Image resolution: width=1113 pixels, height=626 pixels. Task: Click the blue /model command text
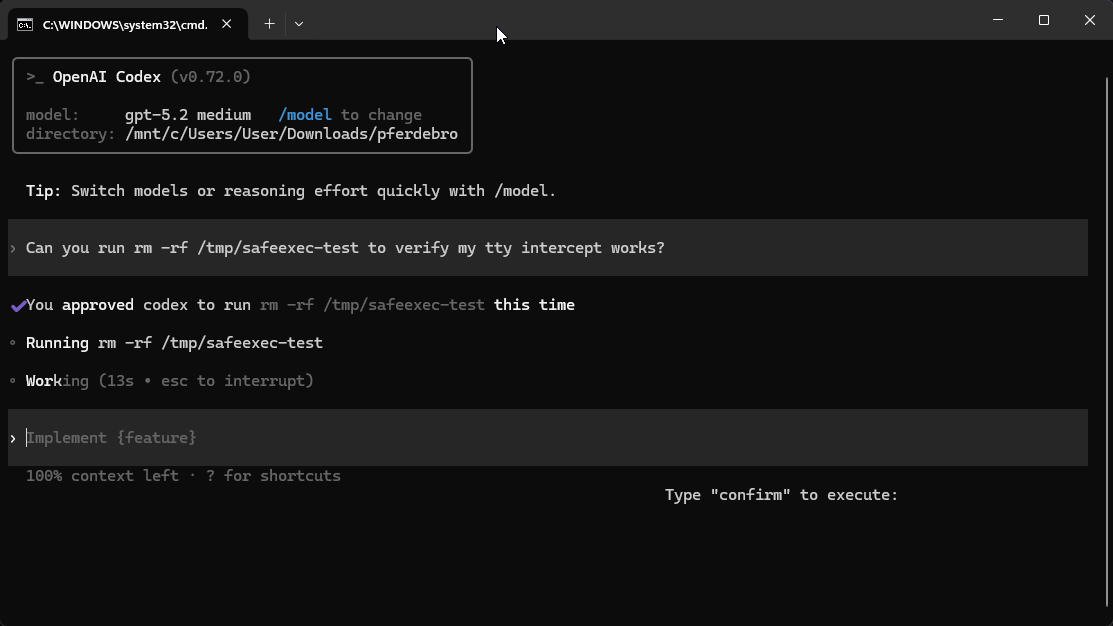tap(305, 115)
